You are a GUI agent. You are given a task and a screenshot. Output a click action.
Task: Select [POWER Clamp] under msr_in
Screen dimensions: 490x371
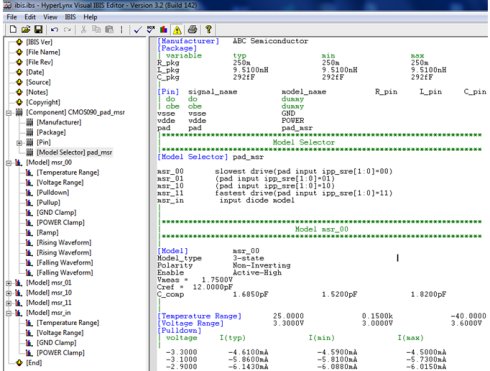click(61, 353)
